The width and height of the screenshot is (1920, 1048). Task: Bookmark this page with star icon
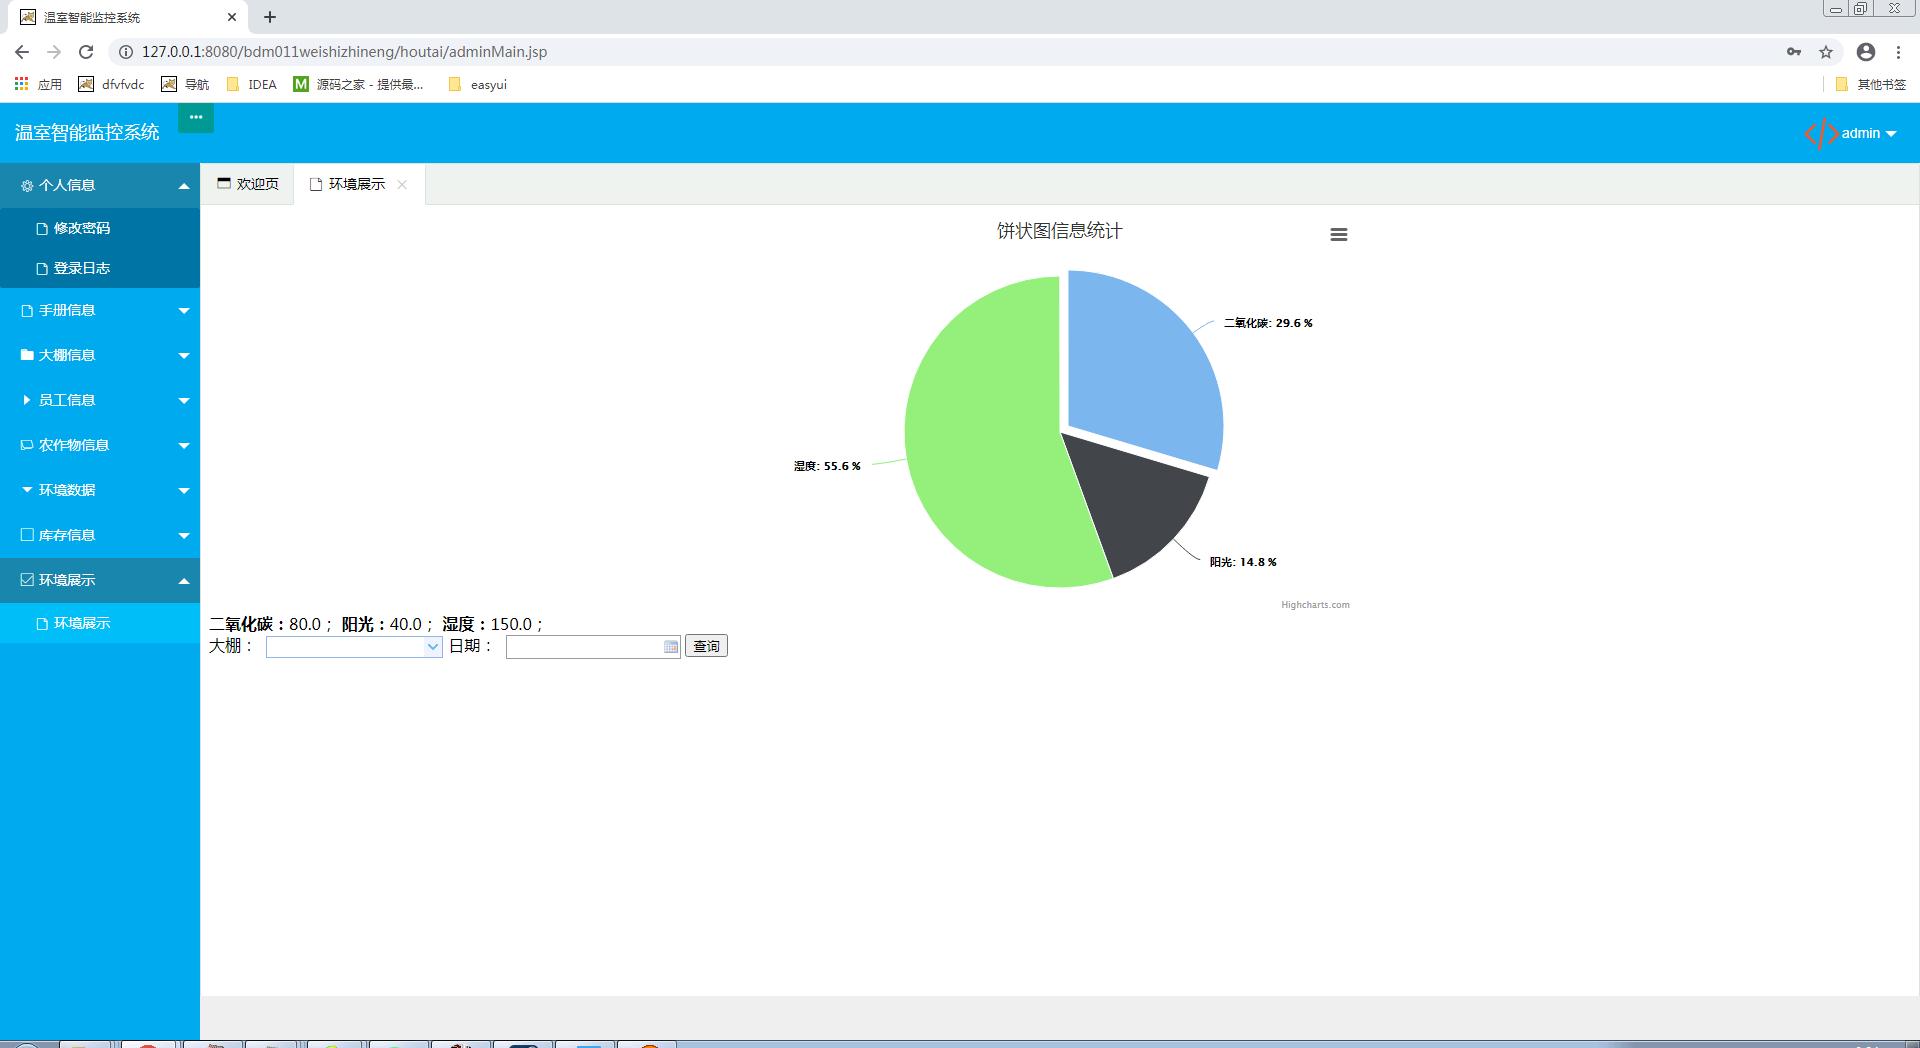coord(1826,52)
